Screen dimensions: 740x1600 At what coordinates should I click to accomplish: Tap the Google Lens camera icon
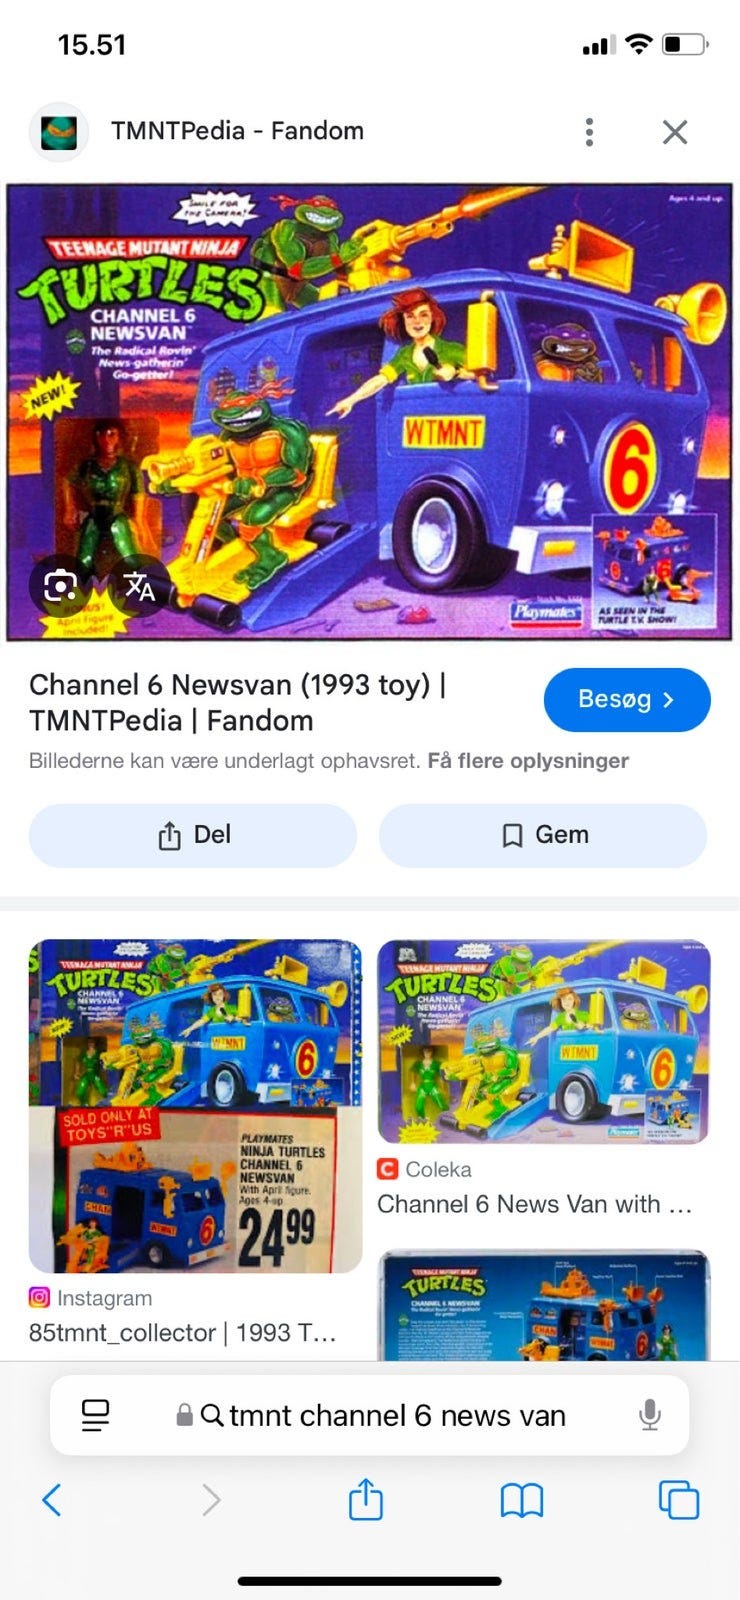tap(59, 585)
